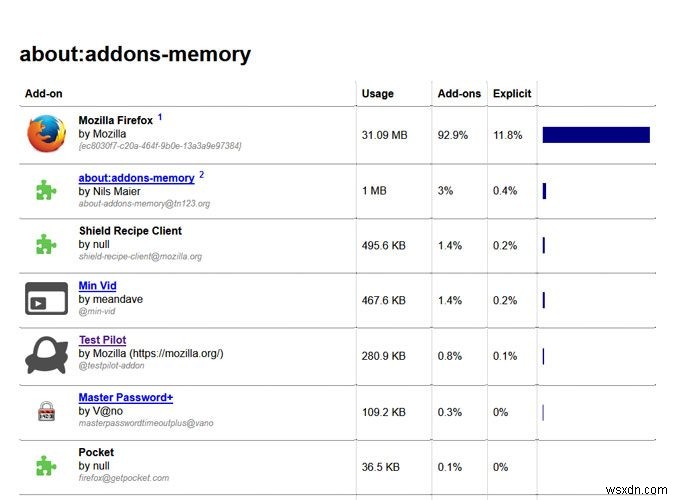
Task: Open the Master Password+ link
Action: click(x=125, y=397)
